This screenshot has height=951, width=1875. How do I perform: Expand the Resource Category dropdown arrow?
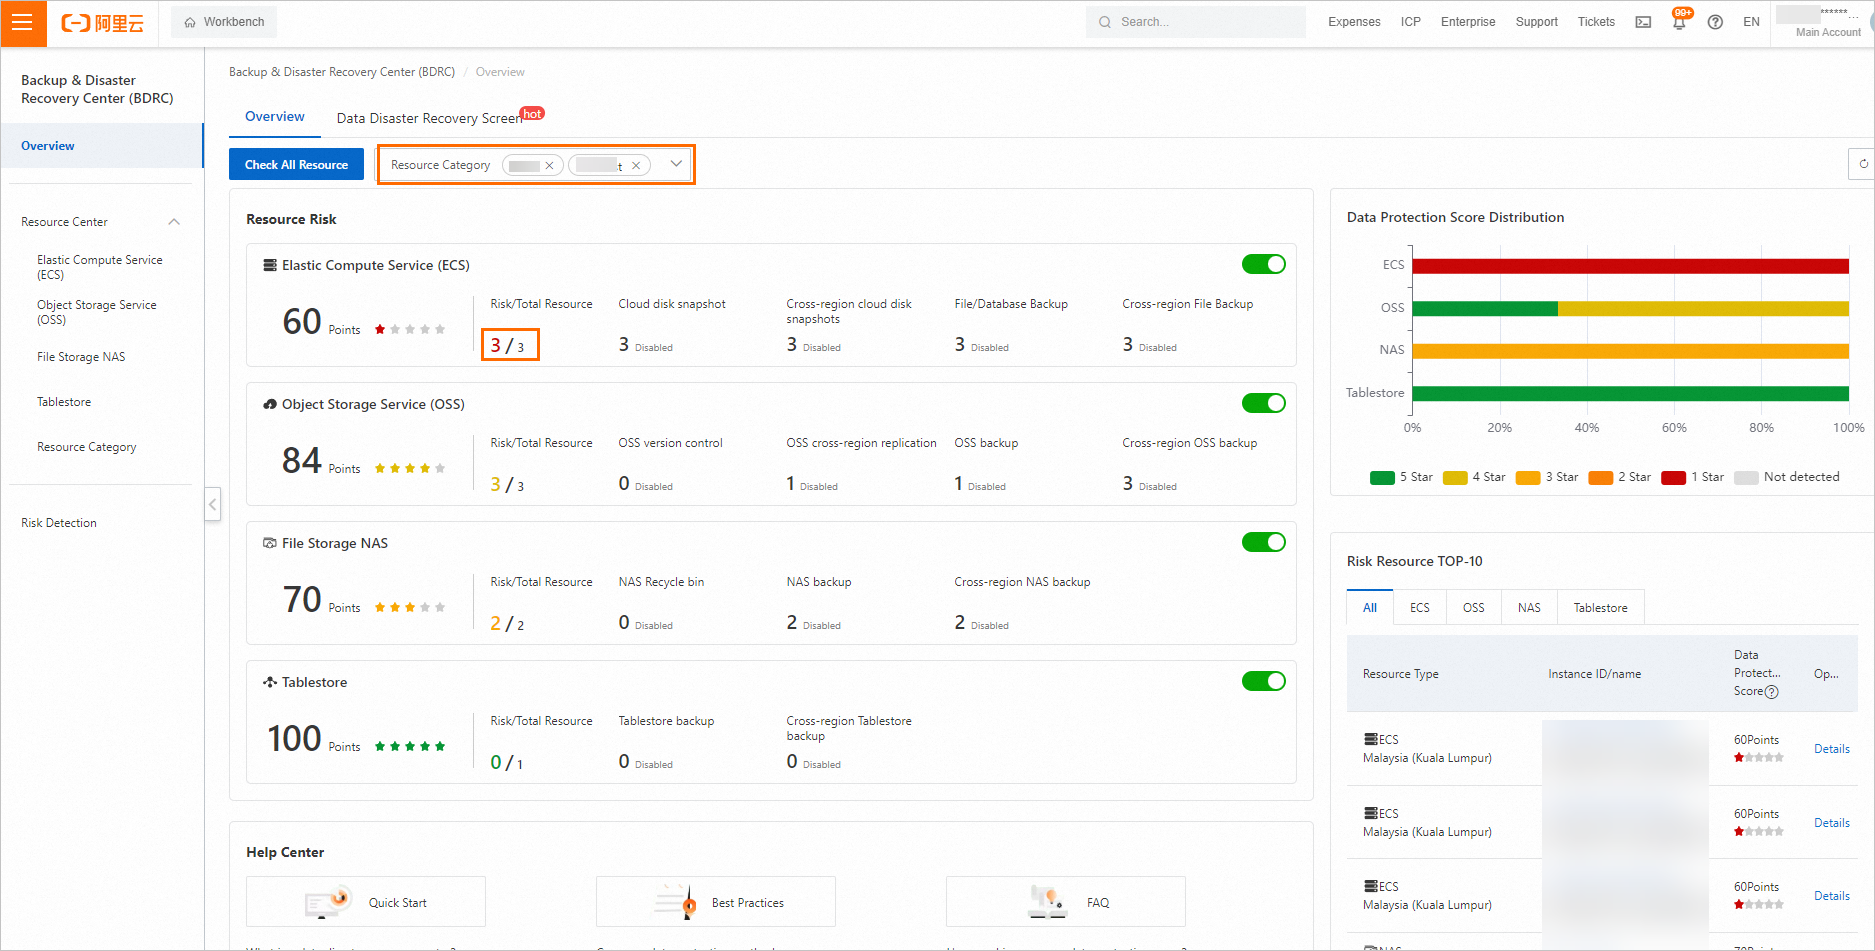(677, 164)
